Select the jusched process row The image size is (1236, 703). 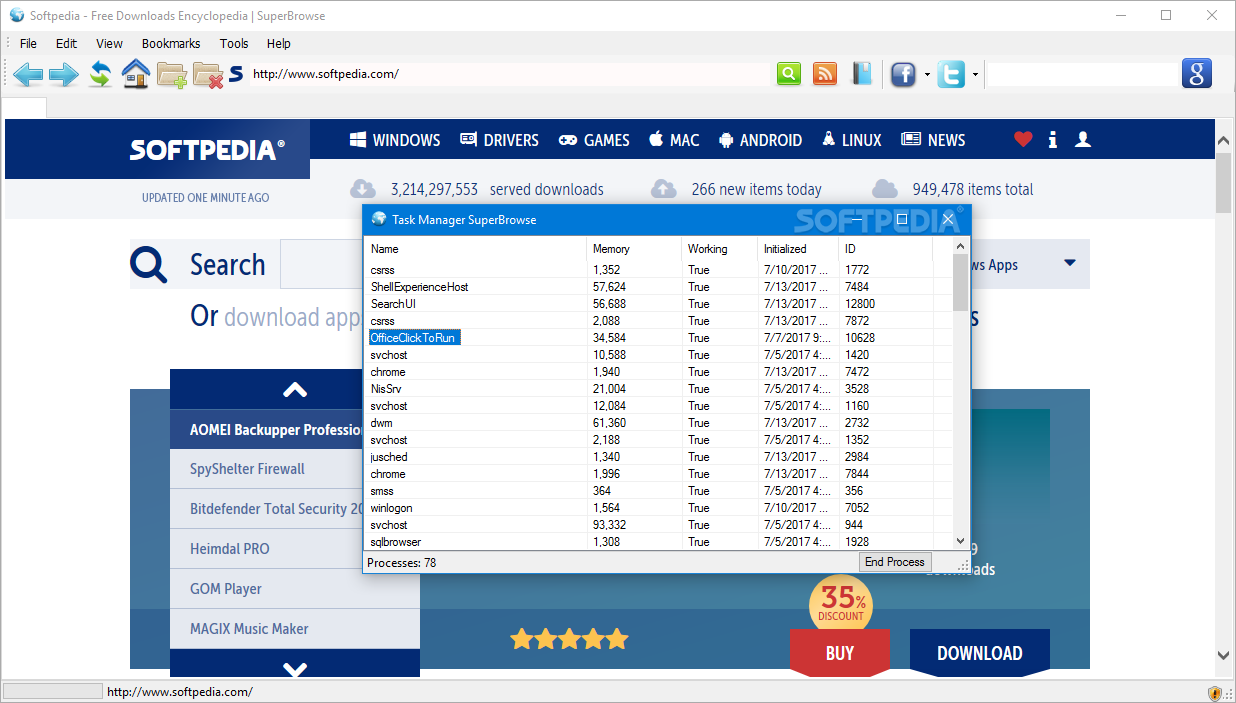[658, 457]
